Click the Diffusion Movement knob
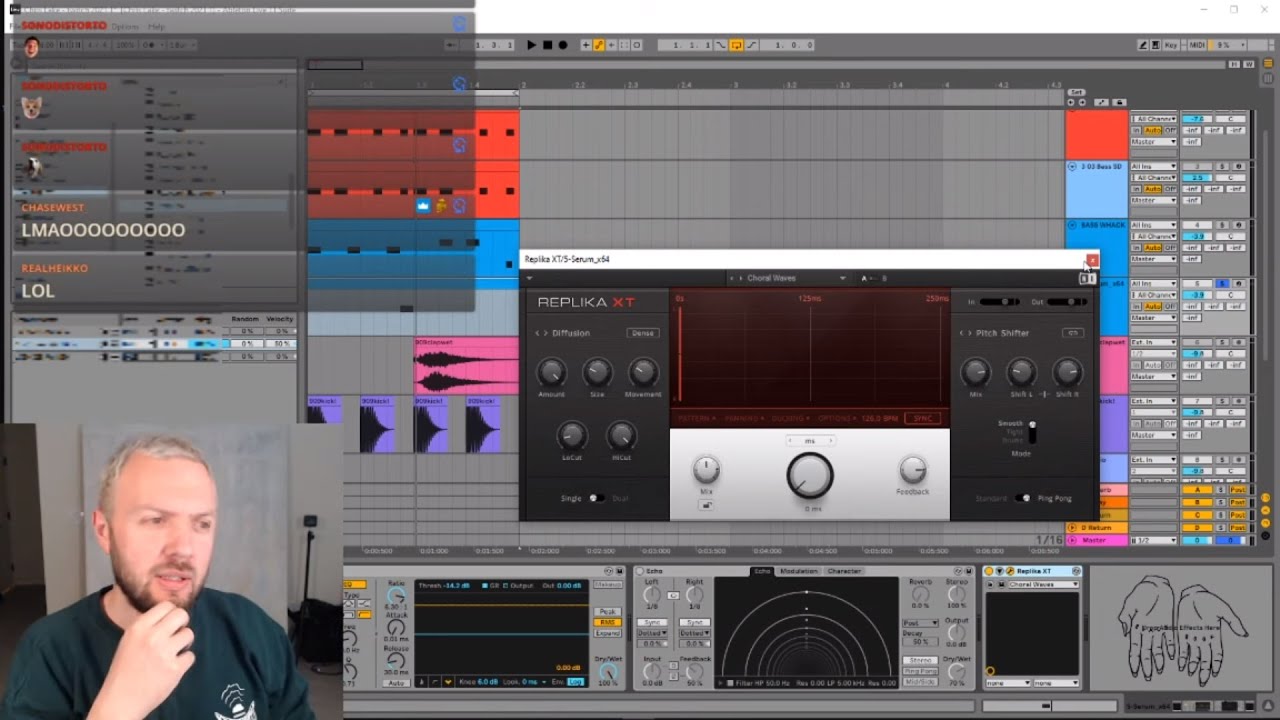The height and width of the screenshot is (720, 1280). 643,372
